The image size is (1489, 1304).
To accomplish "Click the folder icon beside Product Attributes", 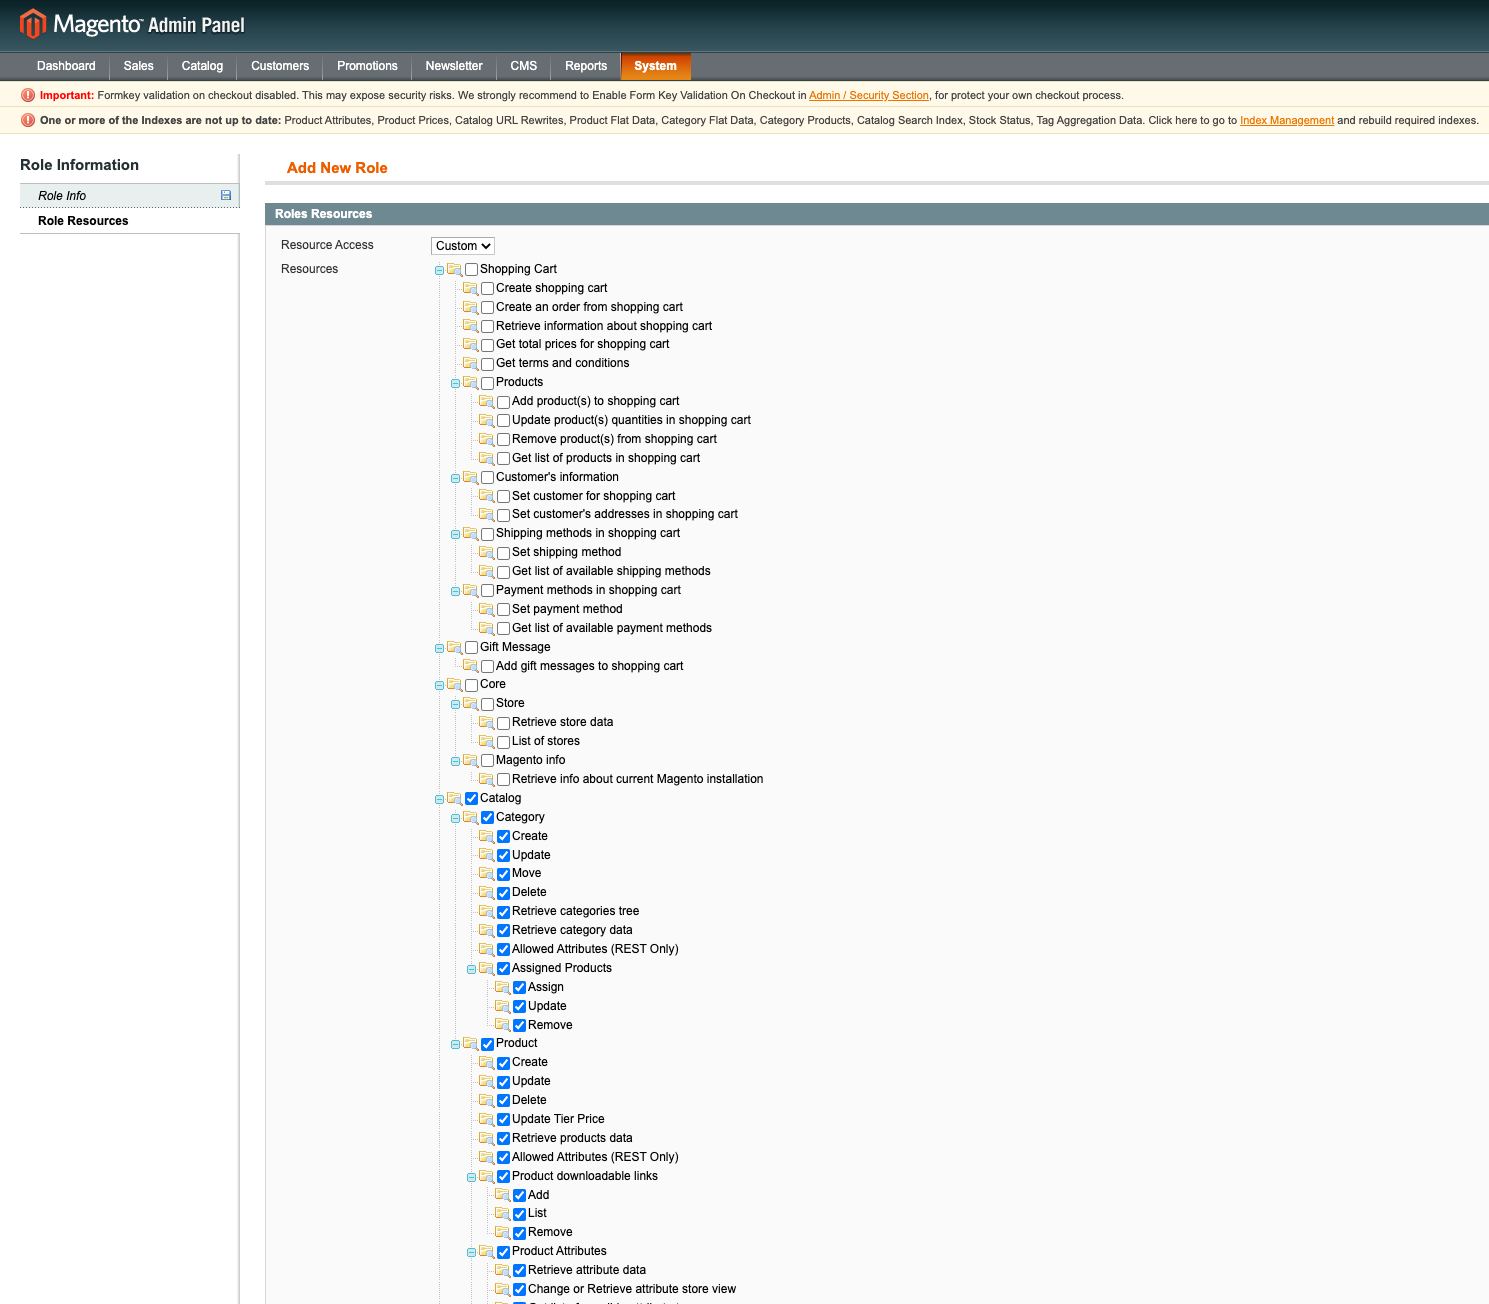I will coord(488,1251).
